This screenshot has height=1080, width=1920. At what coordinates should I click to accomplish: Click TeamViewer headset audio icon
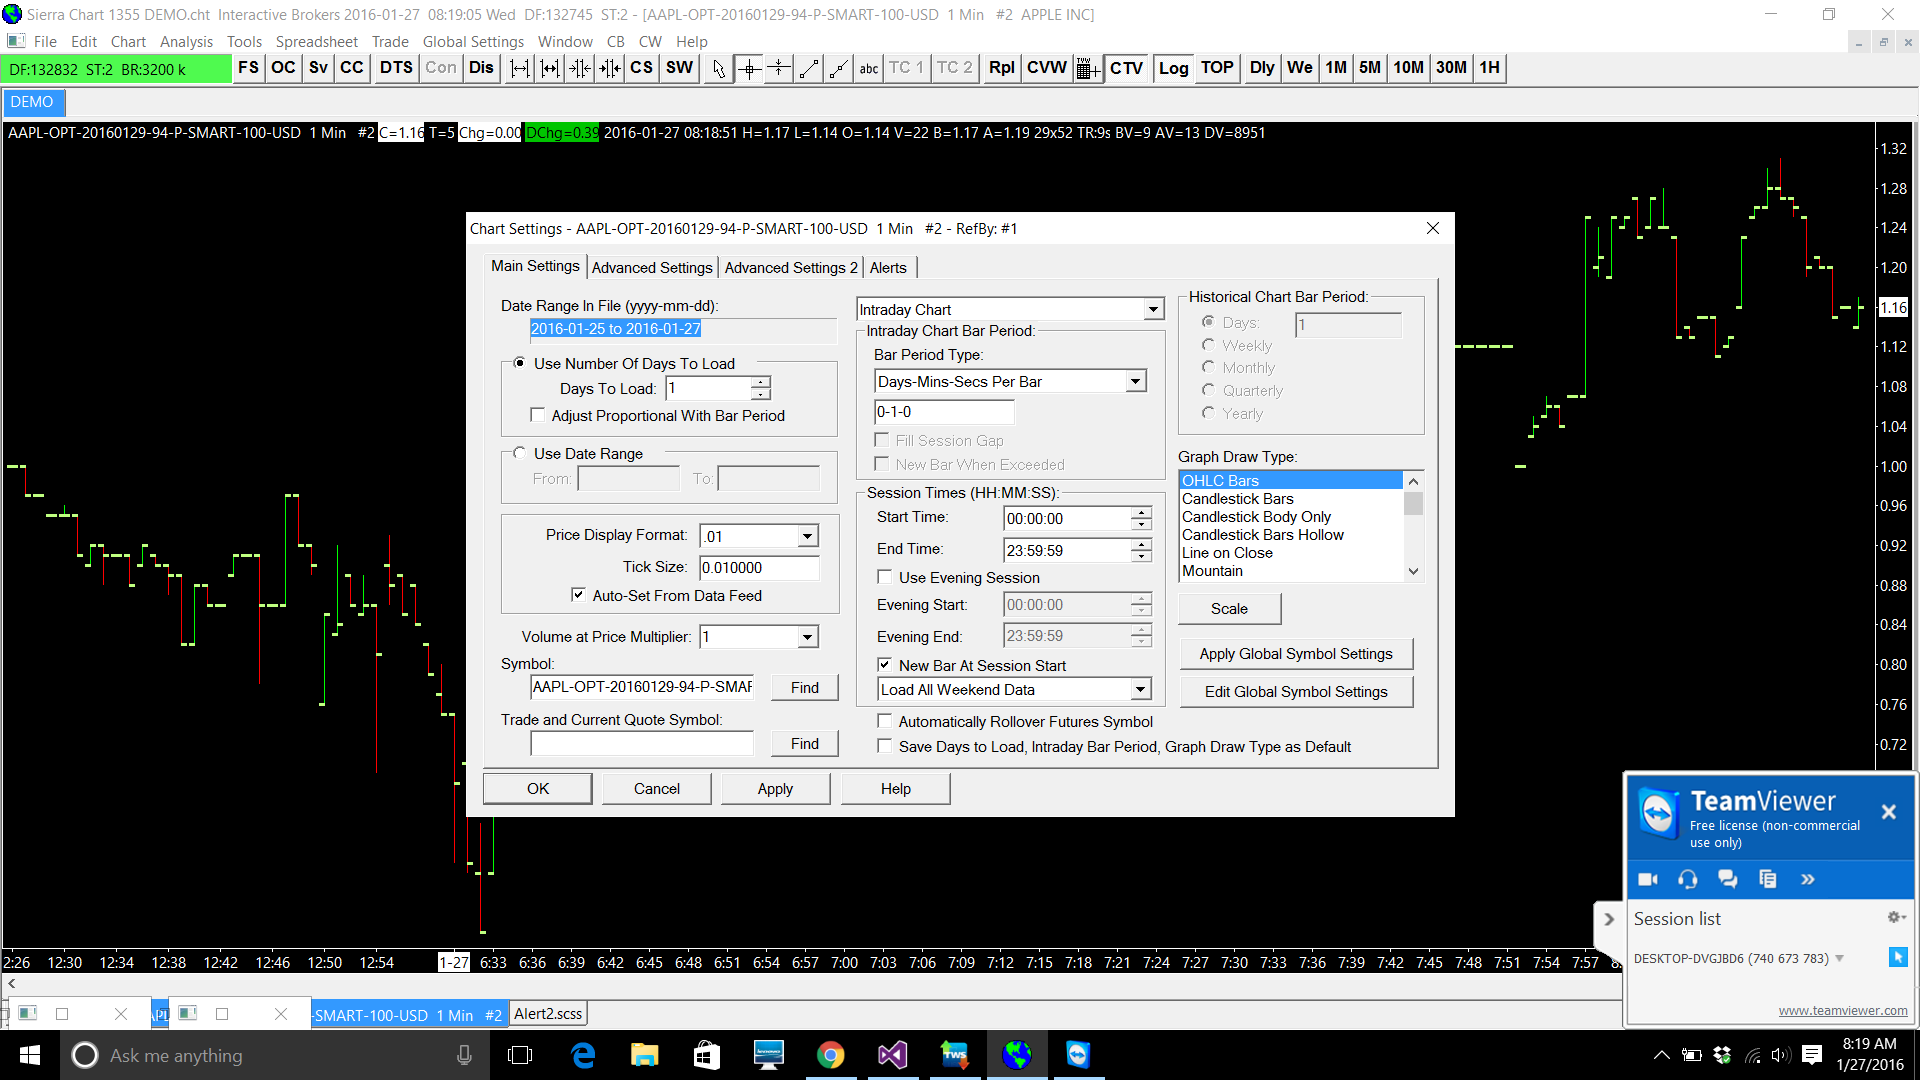coord(1688,879)
